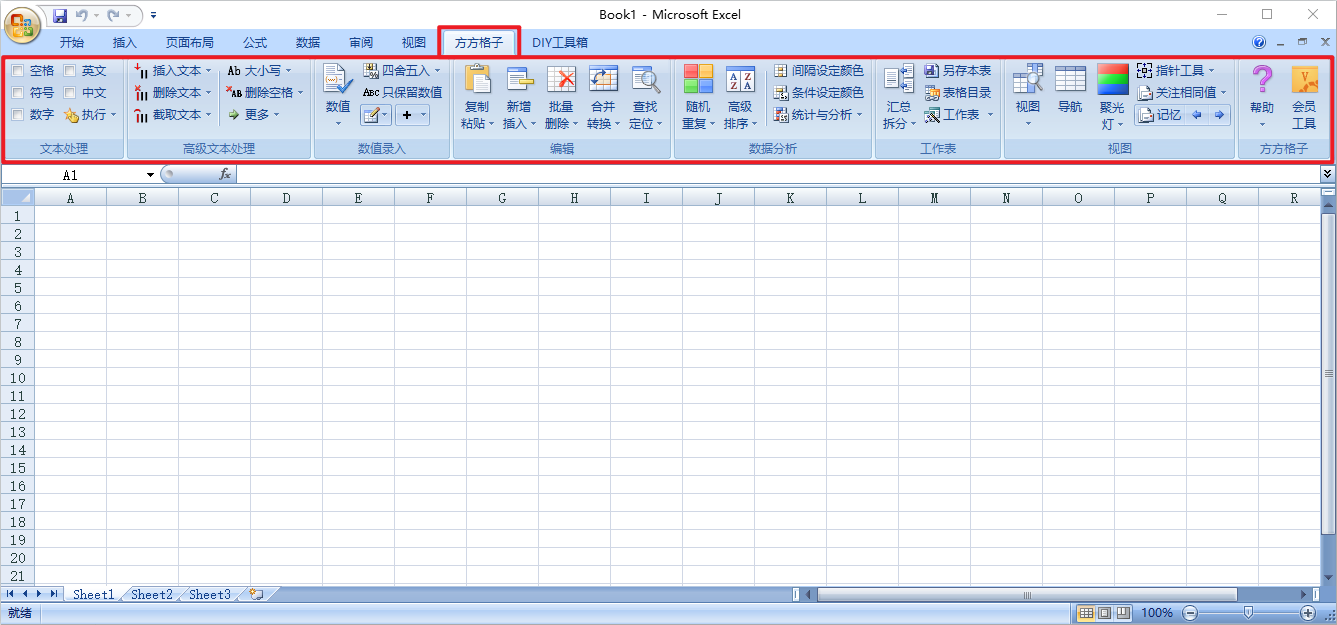Check the 数字 checkbox
The width and height of the screenshot is (1337, 625).
[18, 115]
